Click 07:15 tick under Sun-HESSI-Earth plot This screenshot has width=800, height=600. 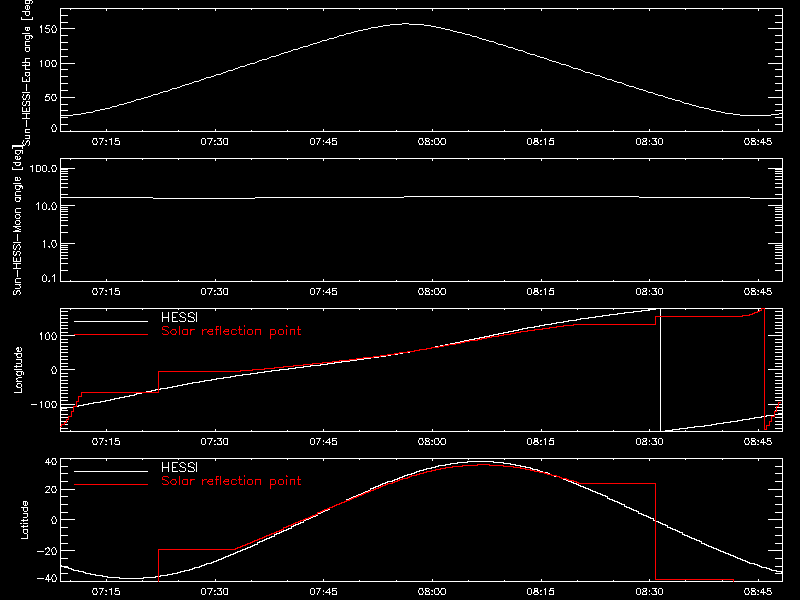click(x=106, y=142)
